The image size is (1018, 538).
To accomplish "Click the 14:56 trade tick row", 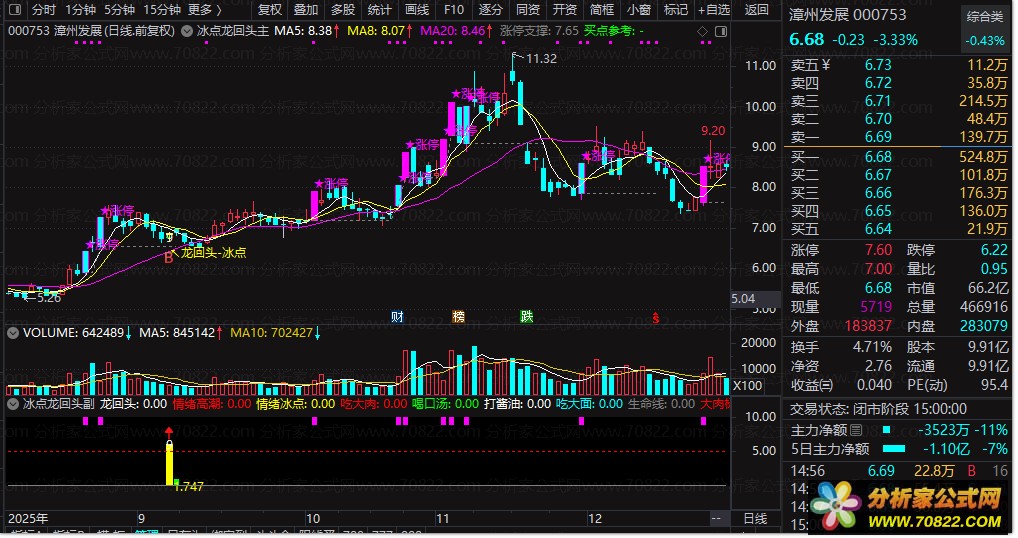I will coord(899,471).
